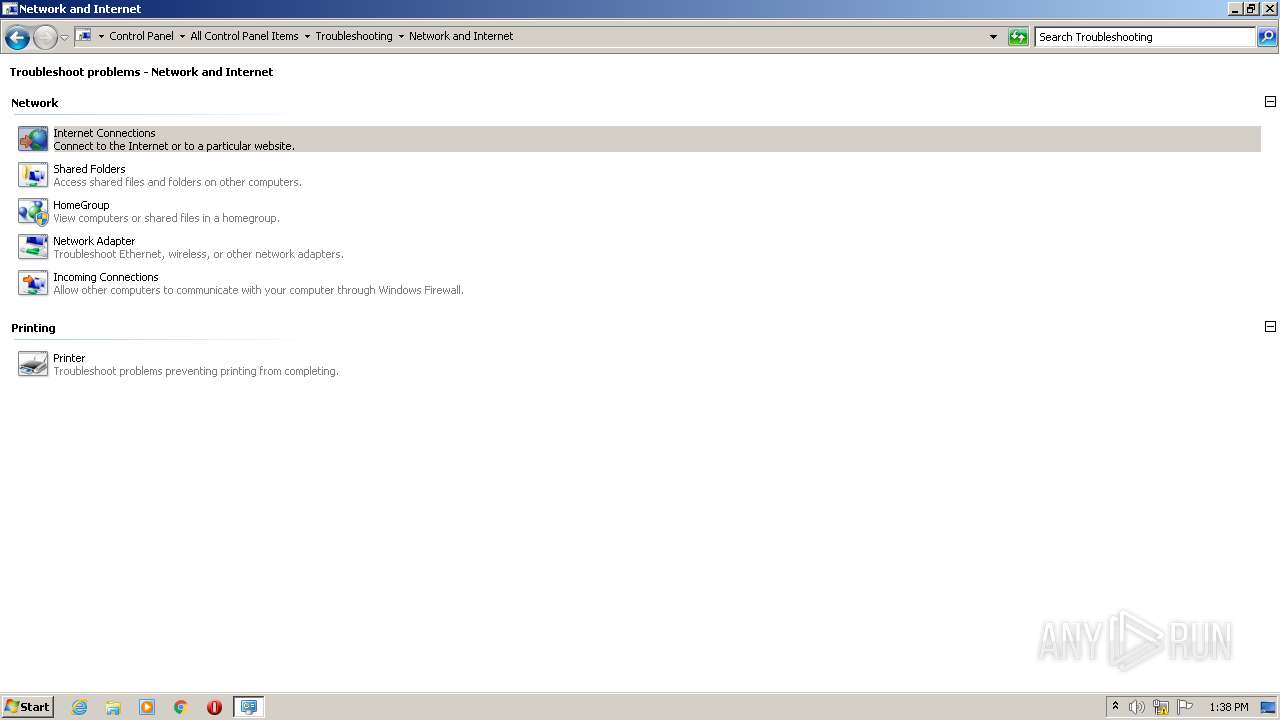Image resolution: width=1280 pixels, height=720 pixels.
Task: Launch Google Chrome from taskbar
Action: click(x=181, y=707)
